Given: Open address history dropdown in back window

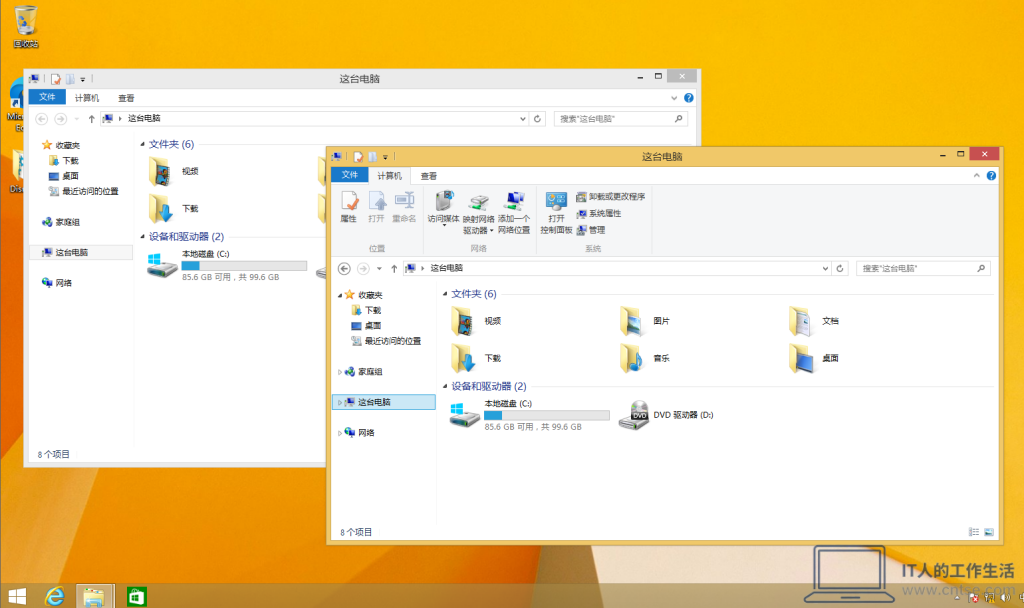Looking at the screenshot, I should click(522, 119).
